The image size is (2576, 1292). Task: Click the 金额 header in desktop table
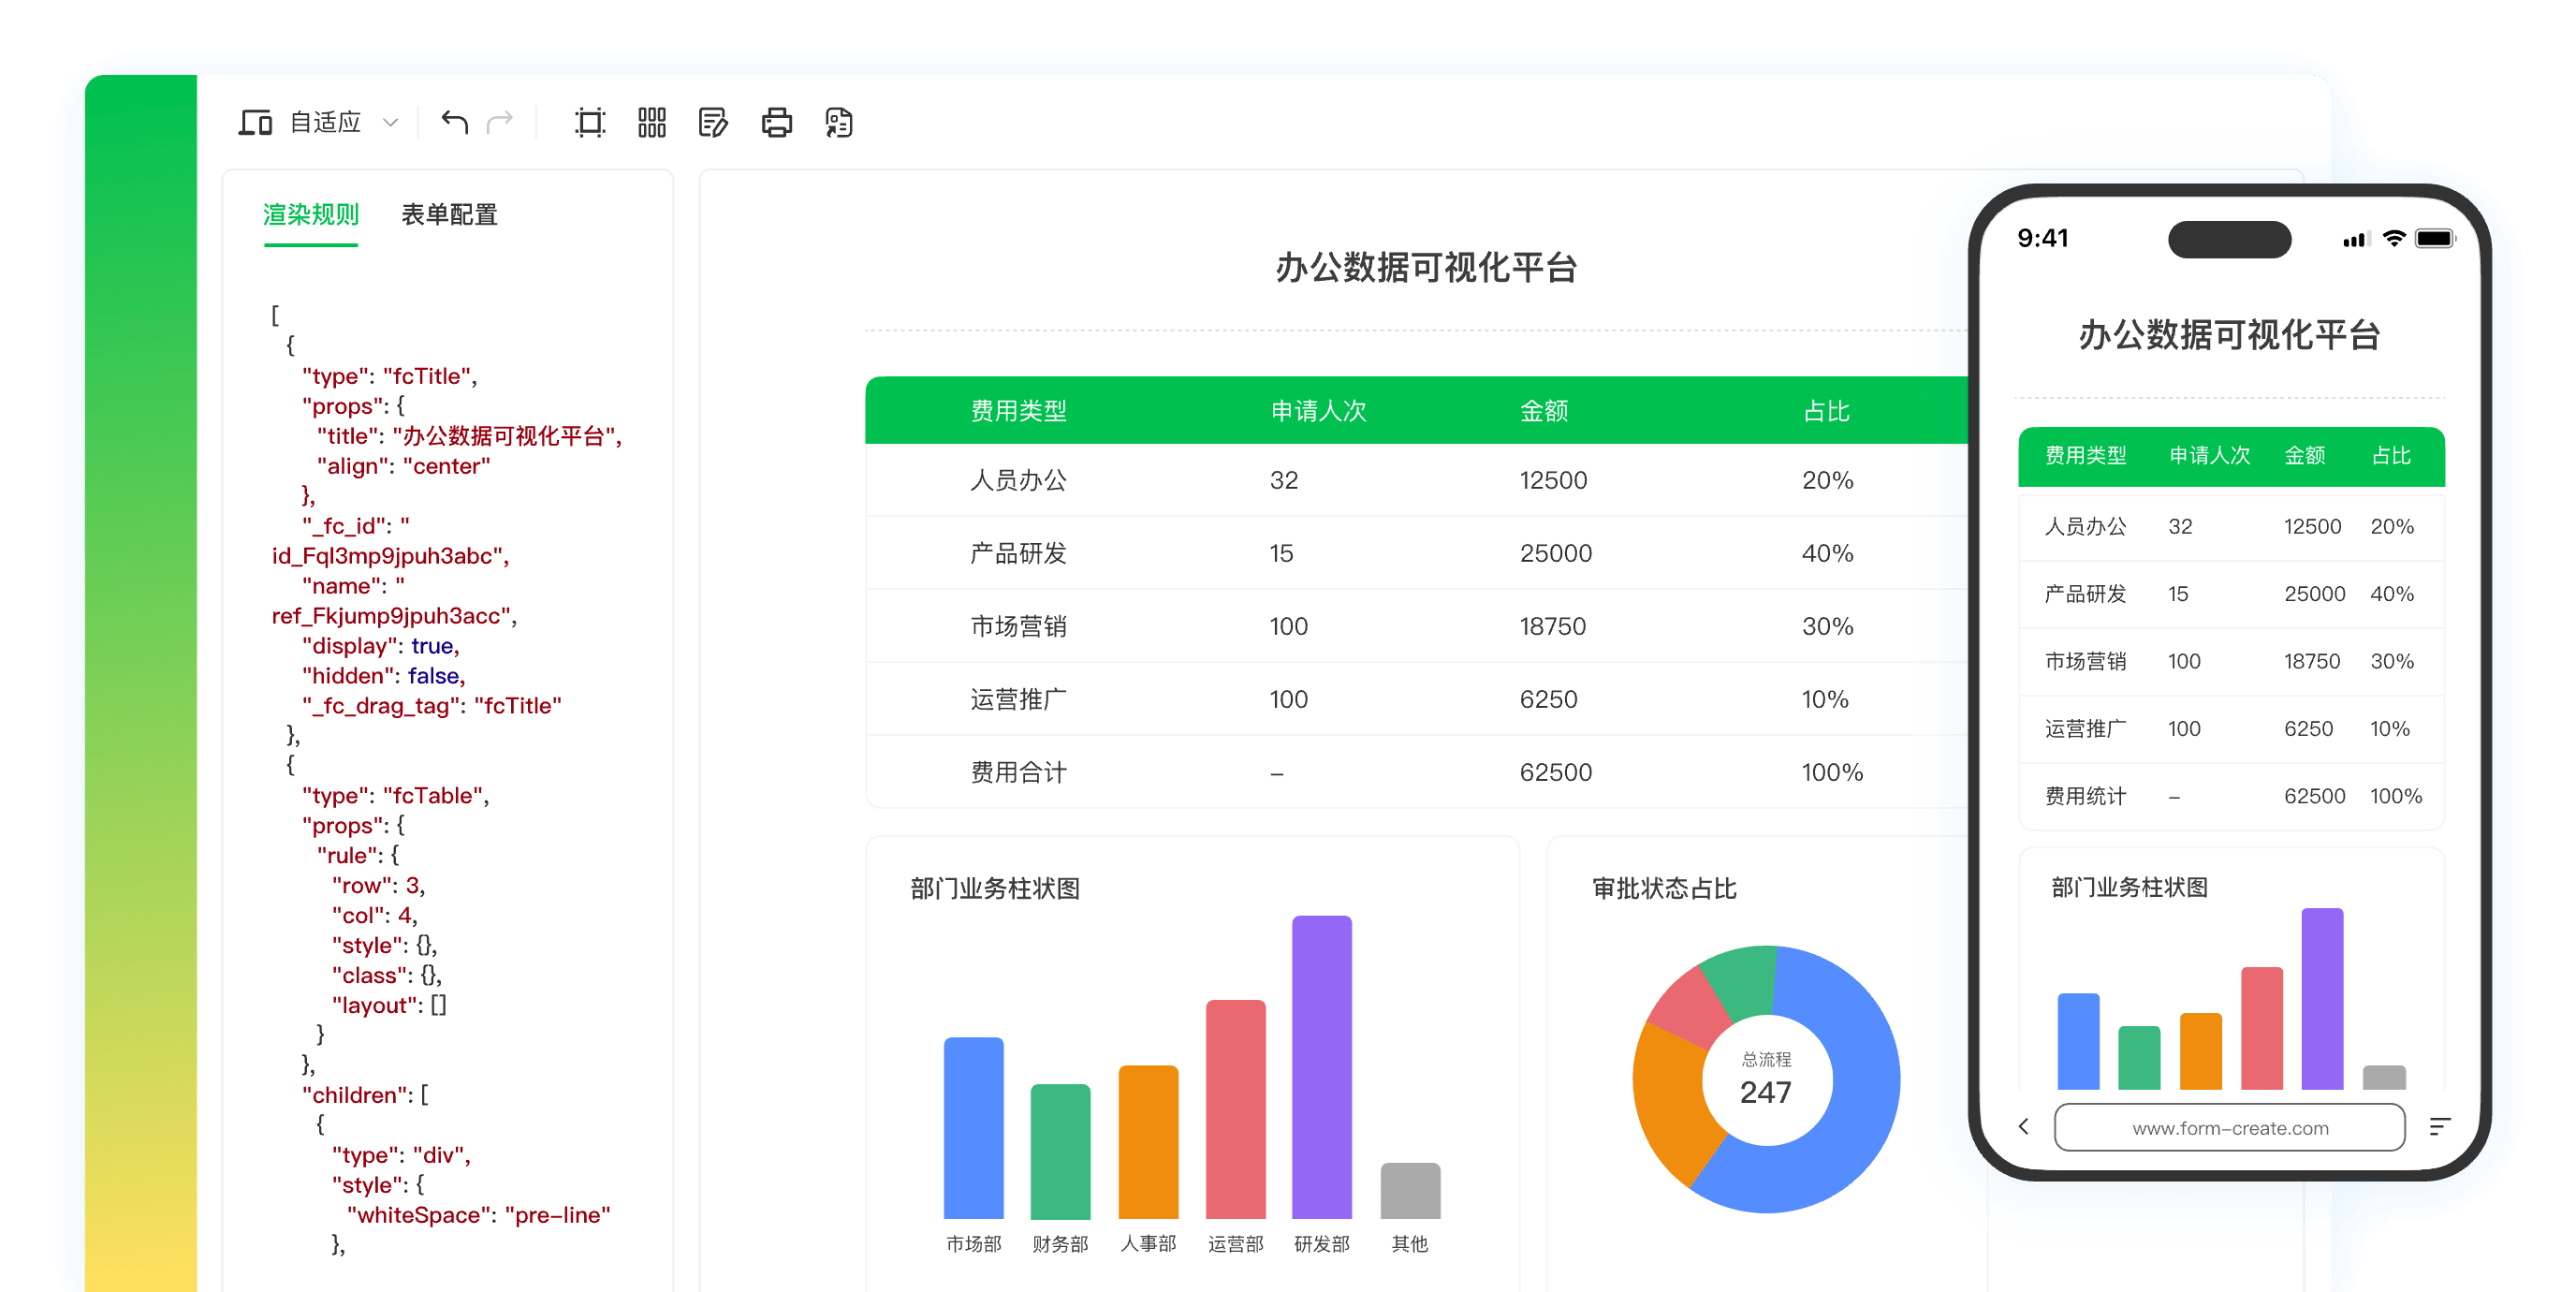(1544, 410)
